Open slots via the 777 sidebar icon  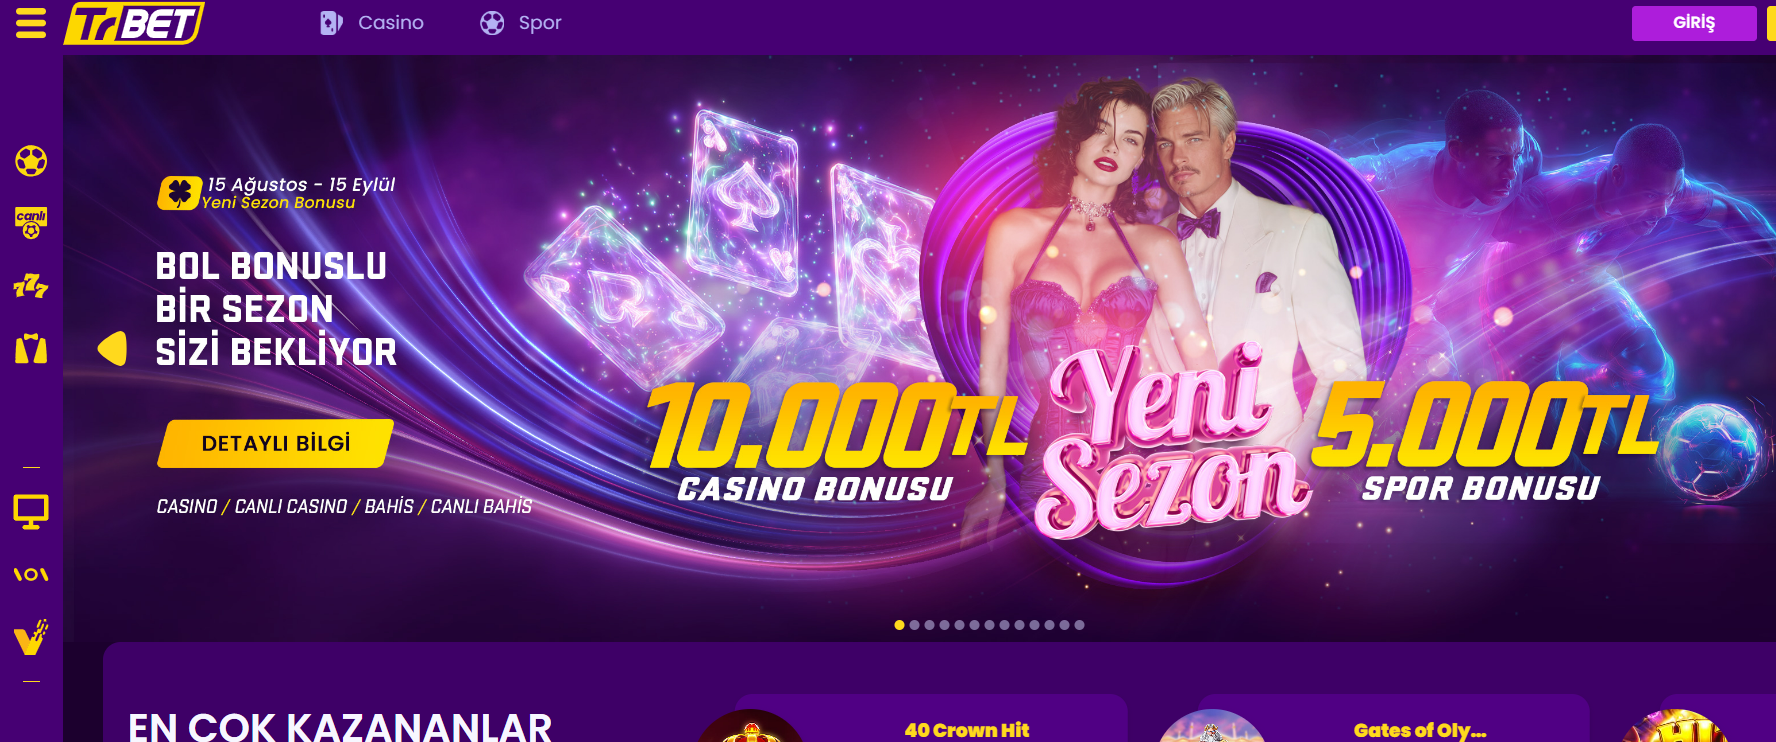[31, 286]
